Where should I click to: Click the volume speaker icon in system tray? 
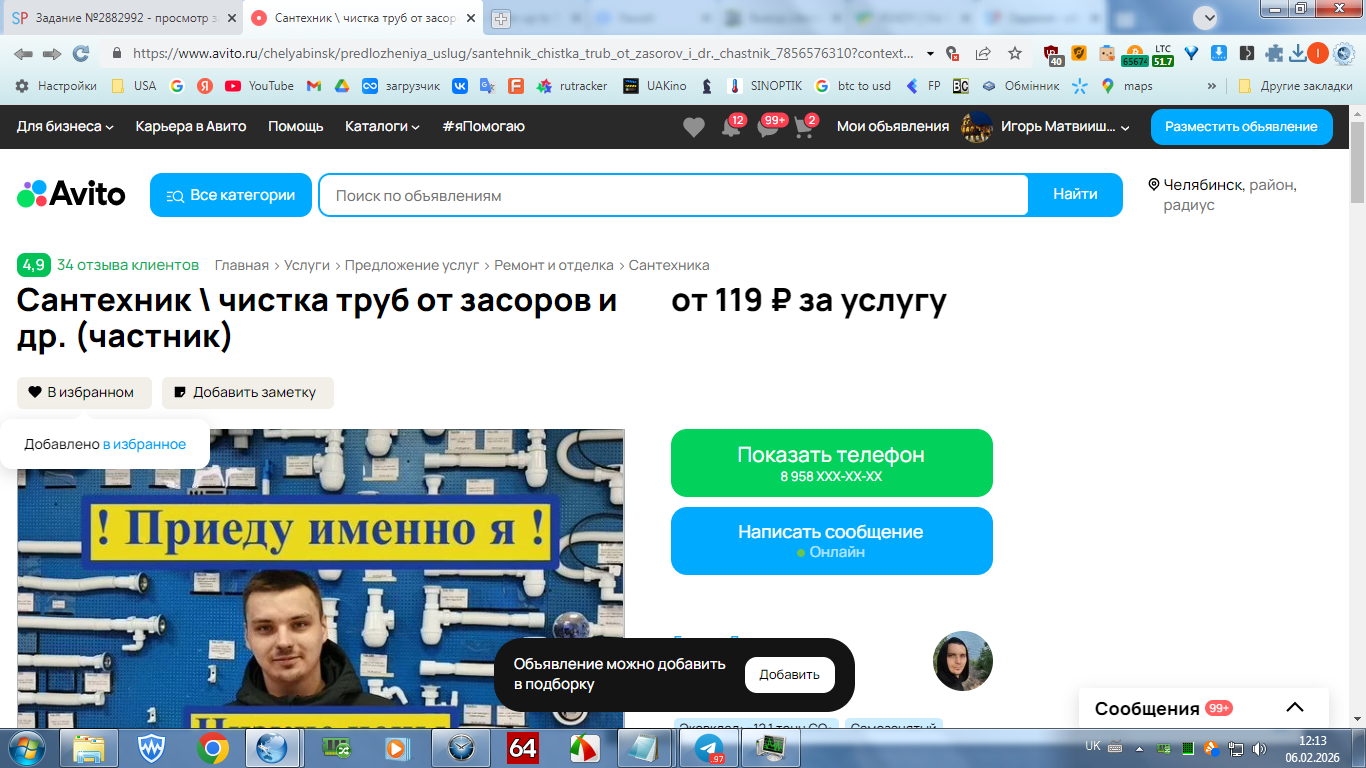[1259, 748]
